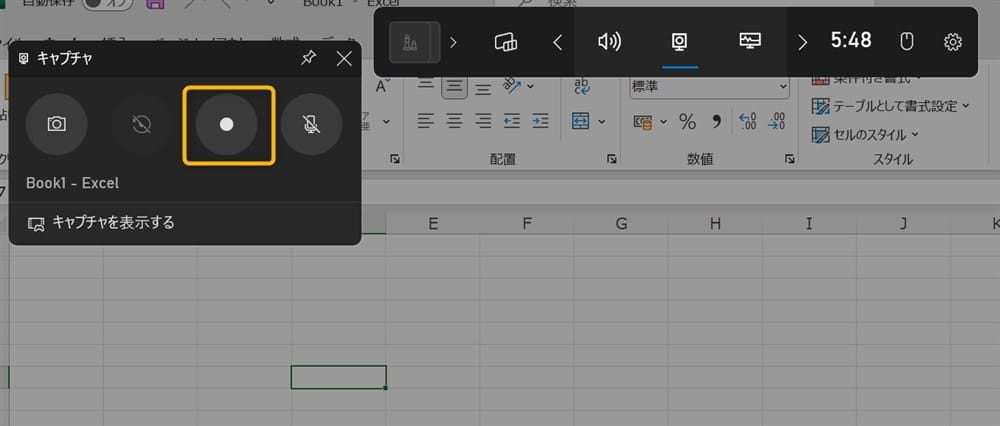Click the record last 30 seconds button
Viewport: 1000px width, 426px height.
(x=142, y=125)
